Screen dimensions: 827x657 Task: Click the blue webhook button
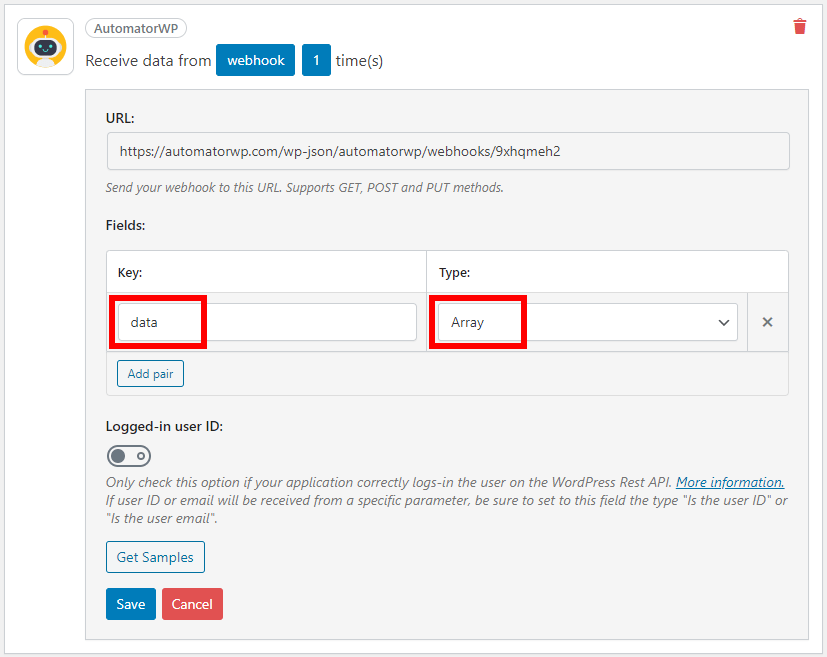(x=255, y=60)
